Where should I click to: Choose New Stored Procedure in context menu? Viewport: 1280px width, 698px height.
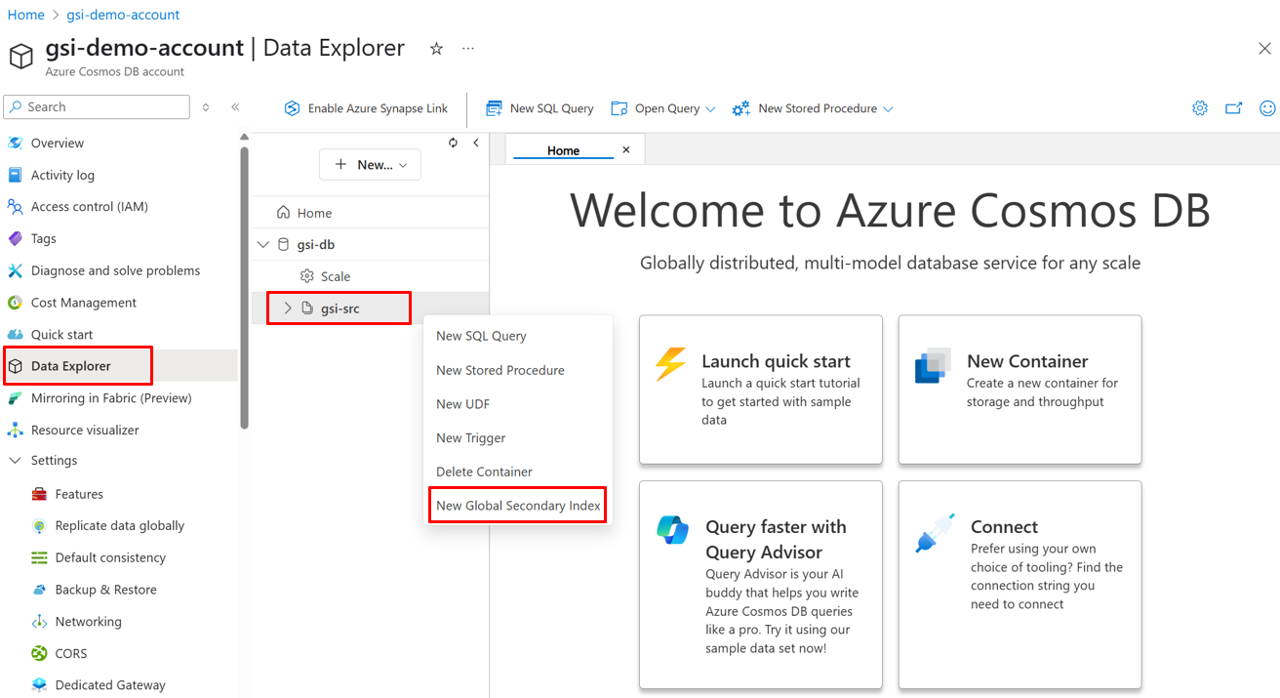pos(500,370)
